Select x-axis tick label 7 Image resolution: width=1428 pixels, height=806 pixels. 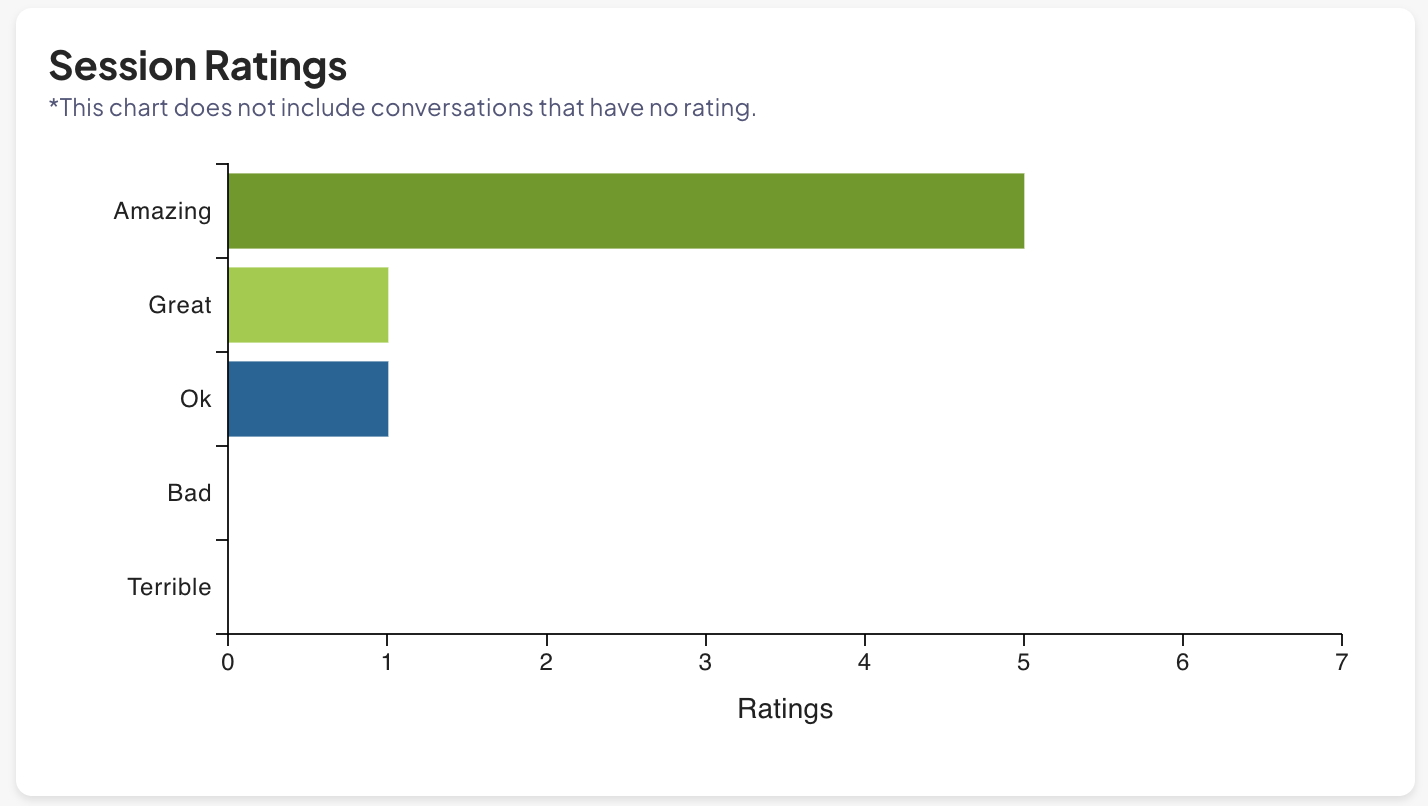tap(1341, 662)
